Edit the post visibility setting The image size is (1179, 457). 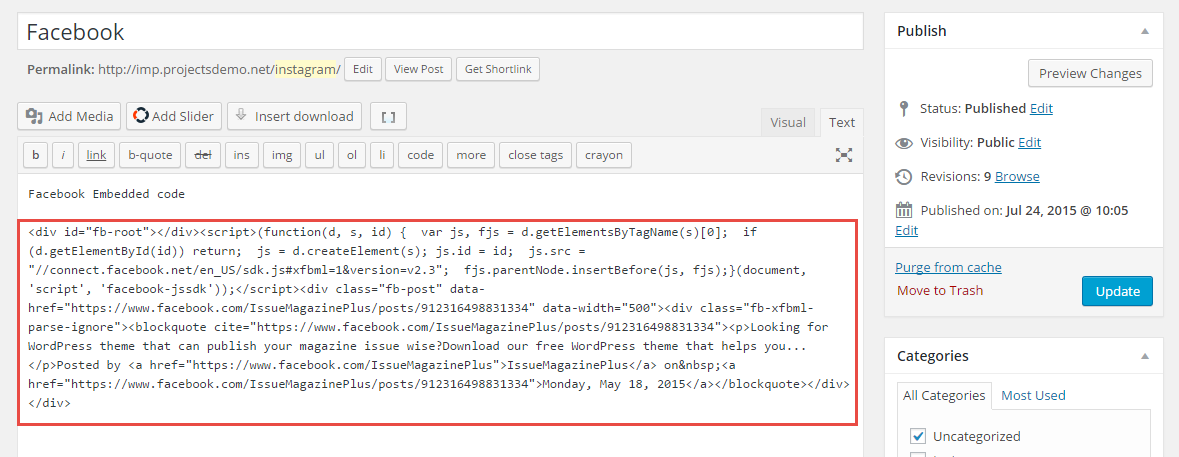tap(1029, 142)
